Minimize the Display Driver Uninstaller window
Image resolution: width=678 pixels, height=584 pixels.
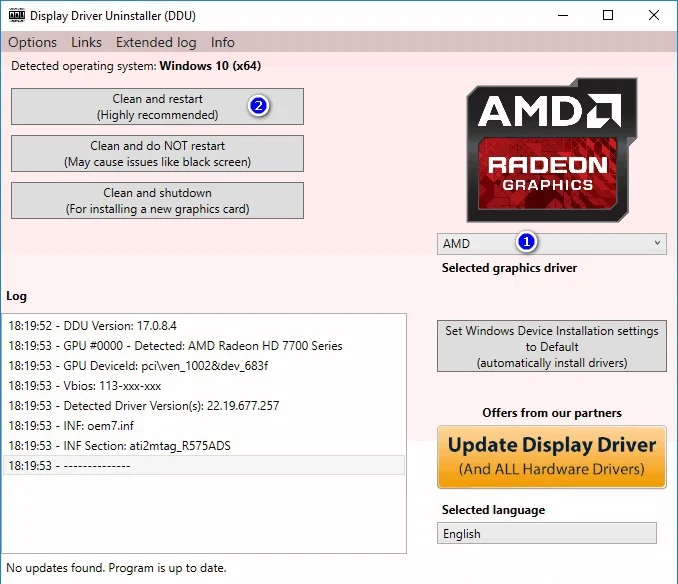point(562,16)
